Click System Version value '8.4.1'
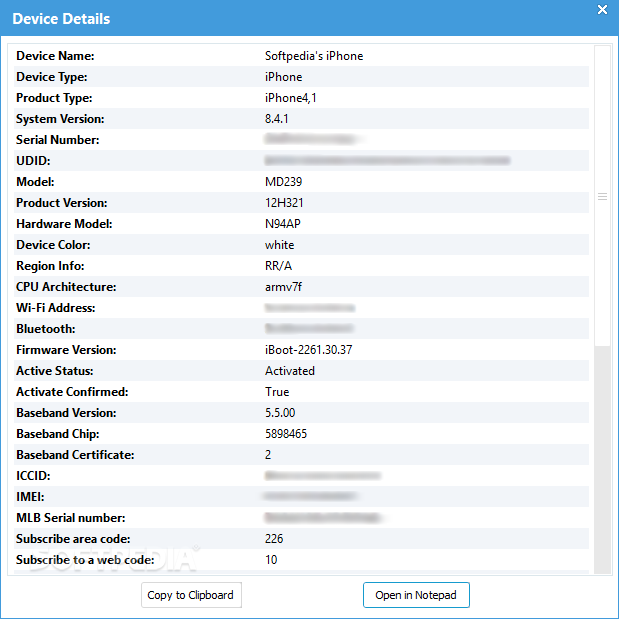The image size is (619, 619). pos(276,119)
